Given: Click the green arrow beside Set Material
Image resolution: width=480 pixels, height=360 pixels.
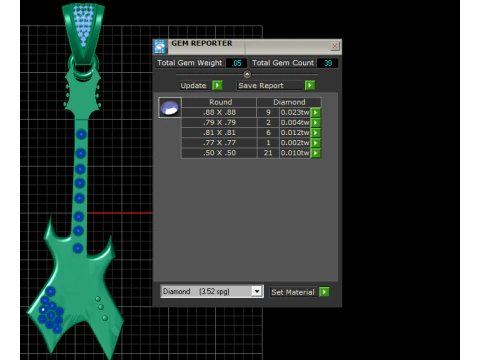Looking at the screenshot, I should pyautogui.click(x=324, y=292).
